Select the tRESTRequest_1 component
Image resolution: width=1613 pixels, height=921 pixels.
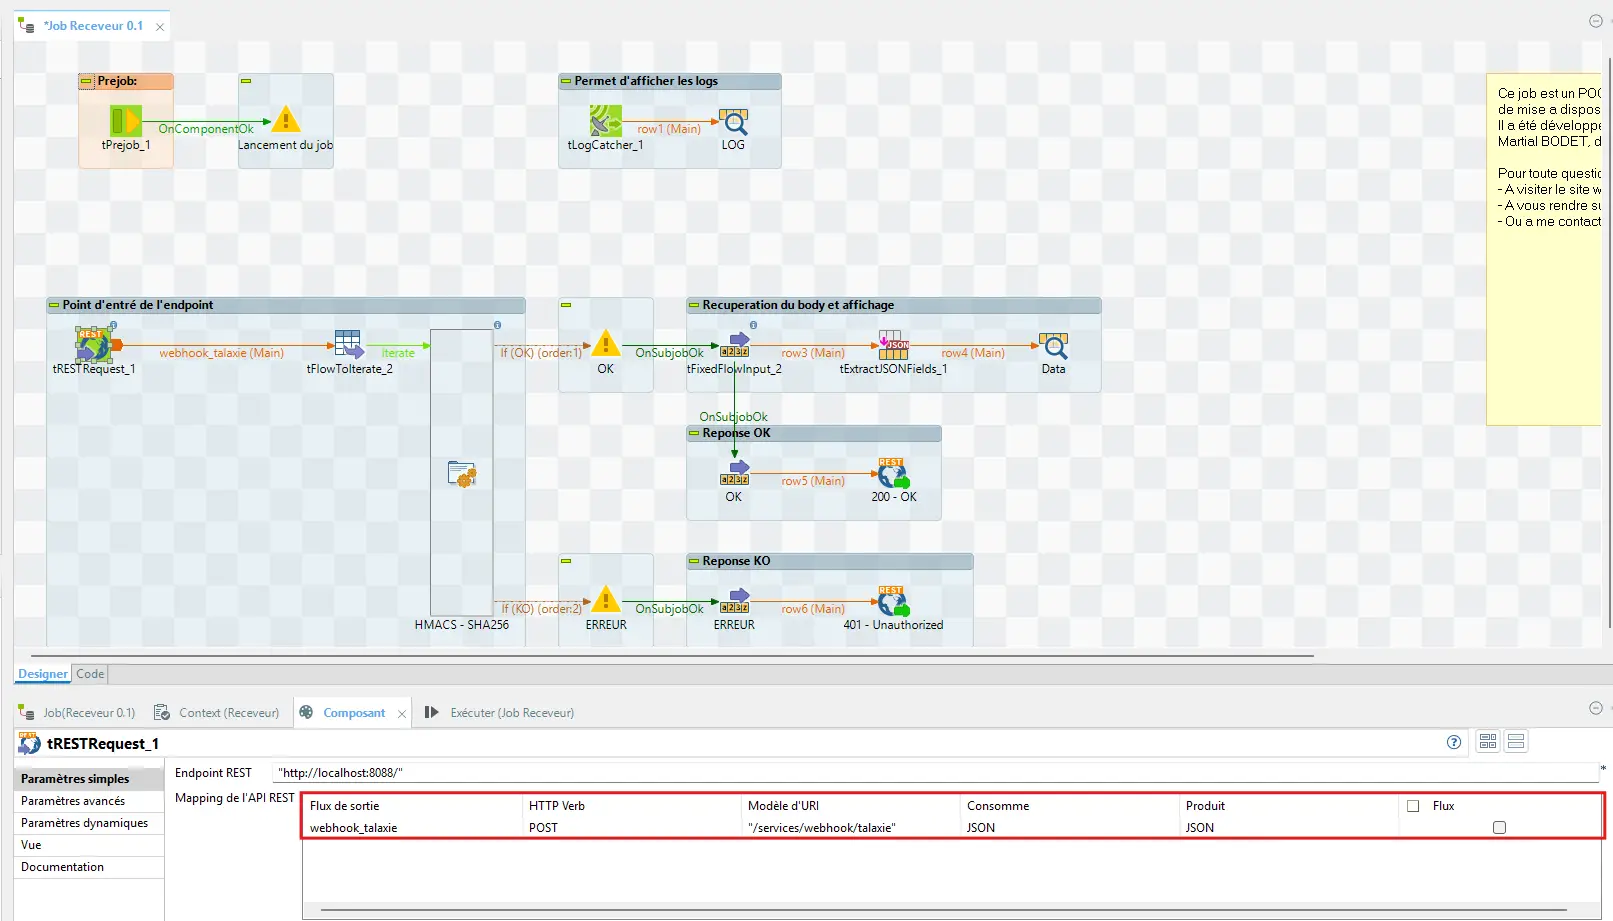coord(92,345)
